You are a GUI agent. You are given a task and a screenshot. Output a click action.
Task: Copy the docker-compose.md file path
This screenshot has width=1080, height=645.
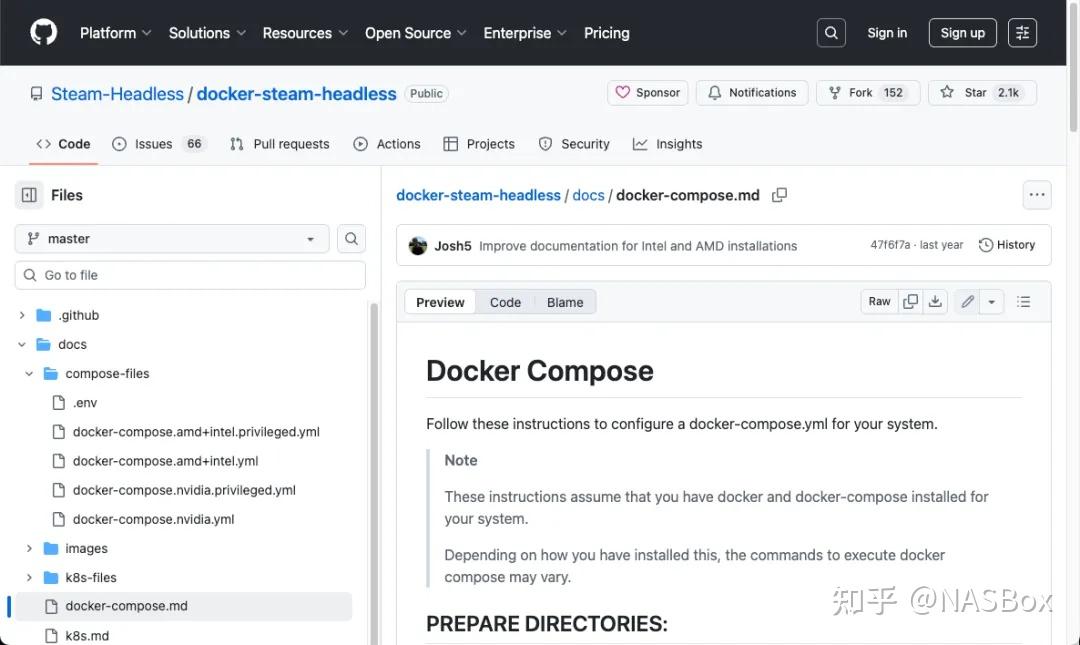click(779, 195)
